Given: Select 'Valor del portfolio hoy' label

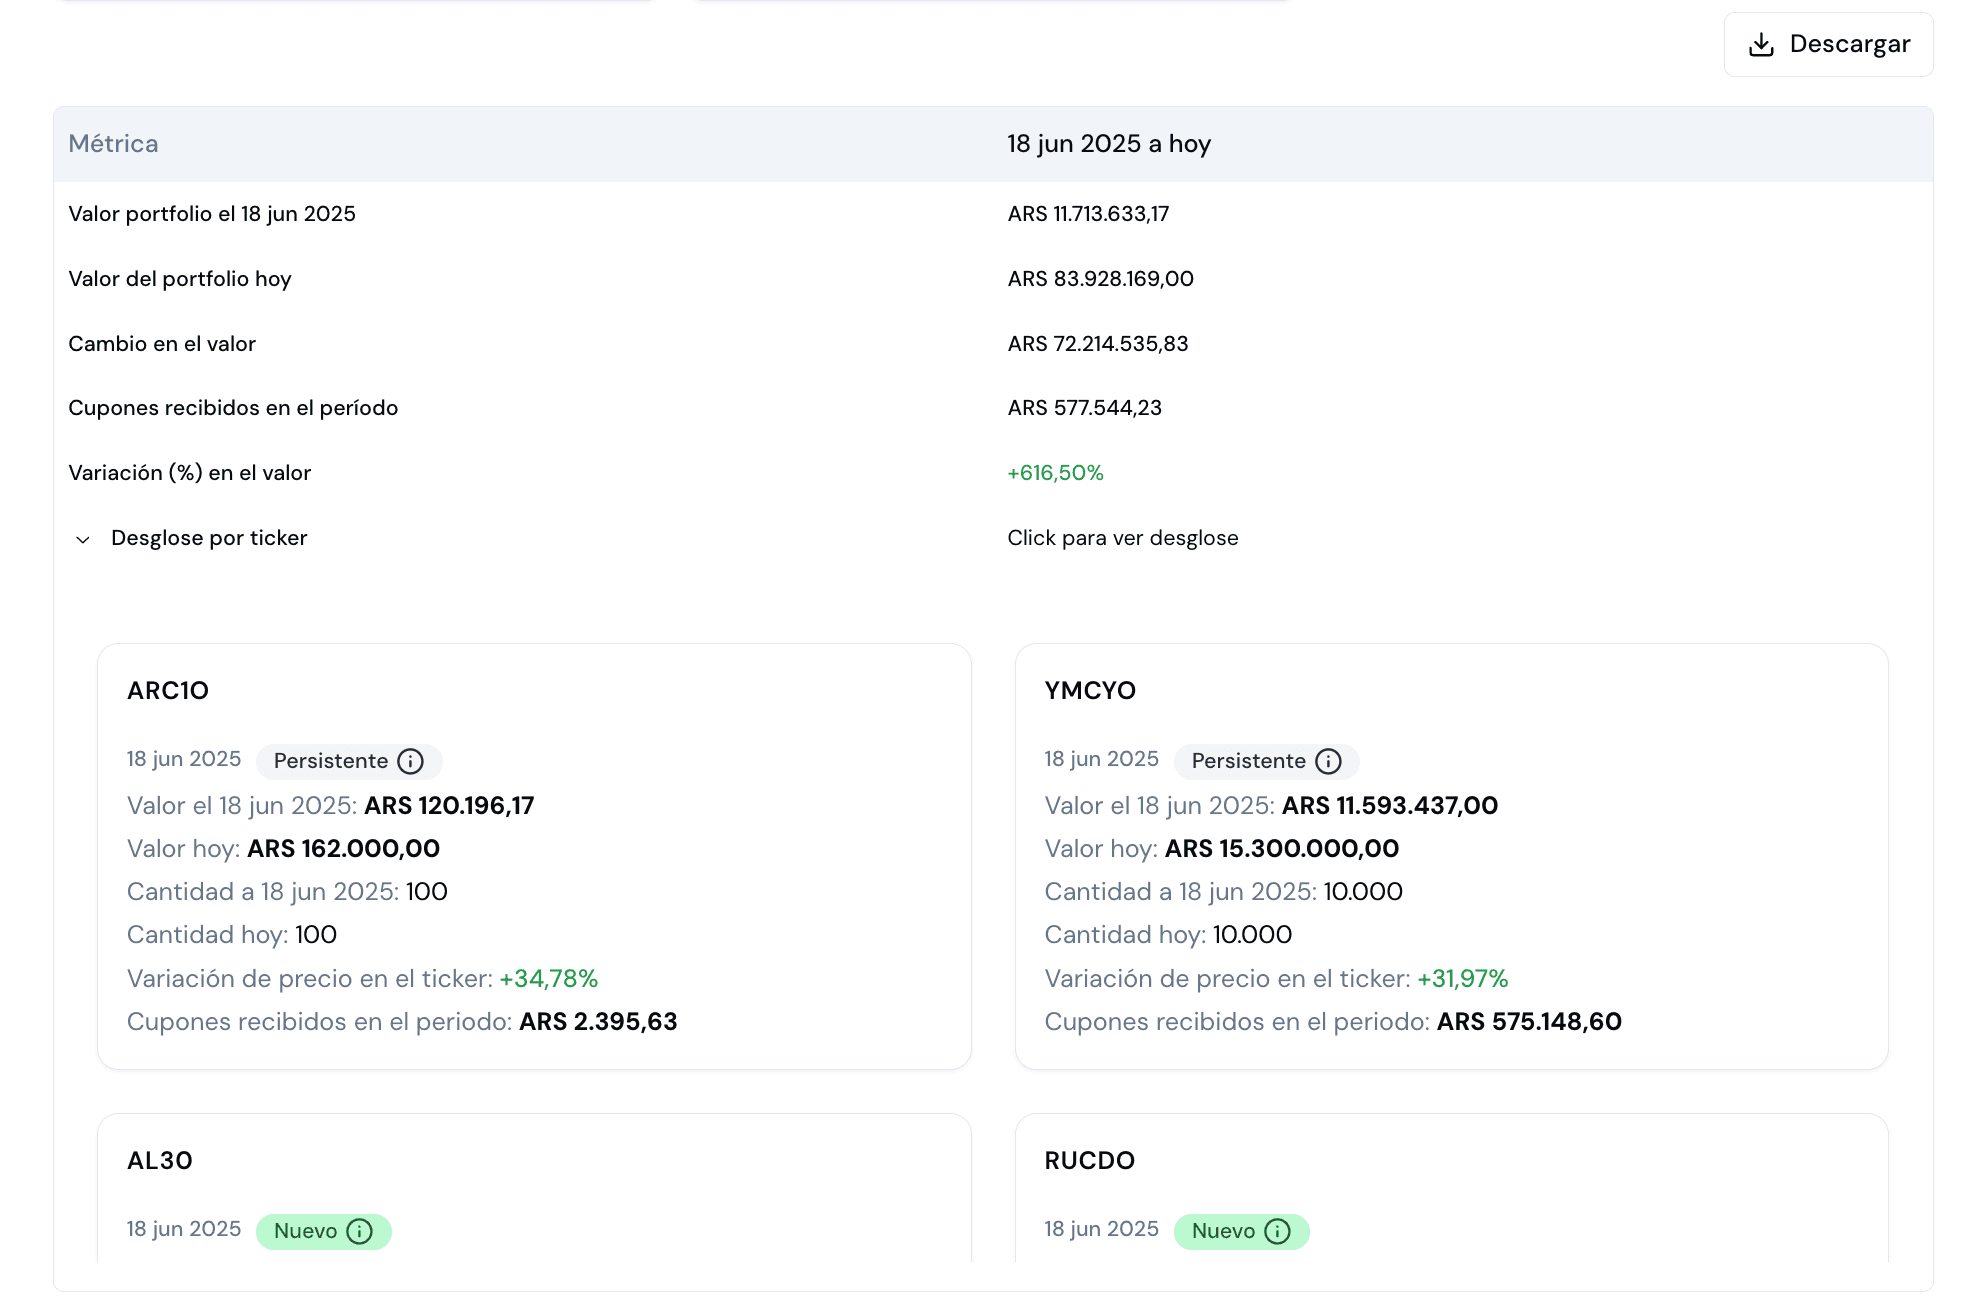Looking at the screenshot, I should click(180, 279).
